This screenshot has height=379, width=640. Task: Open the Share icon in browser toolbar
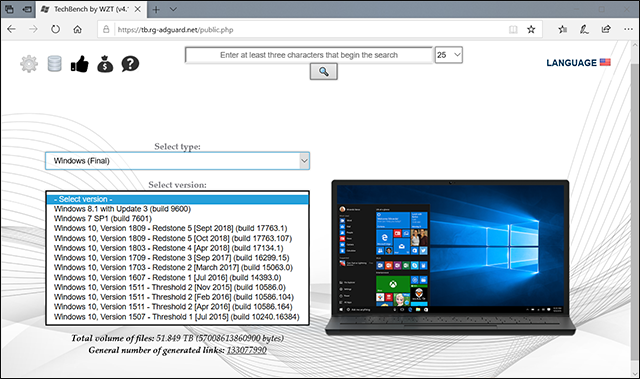[x=606, y=29]
